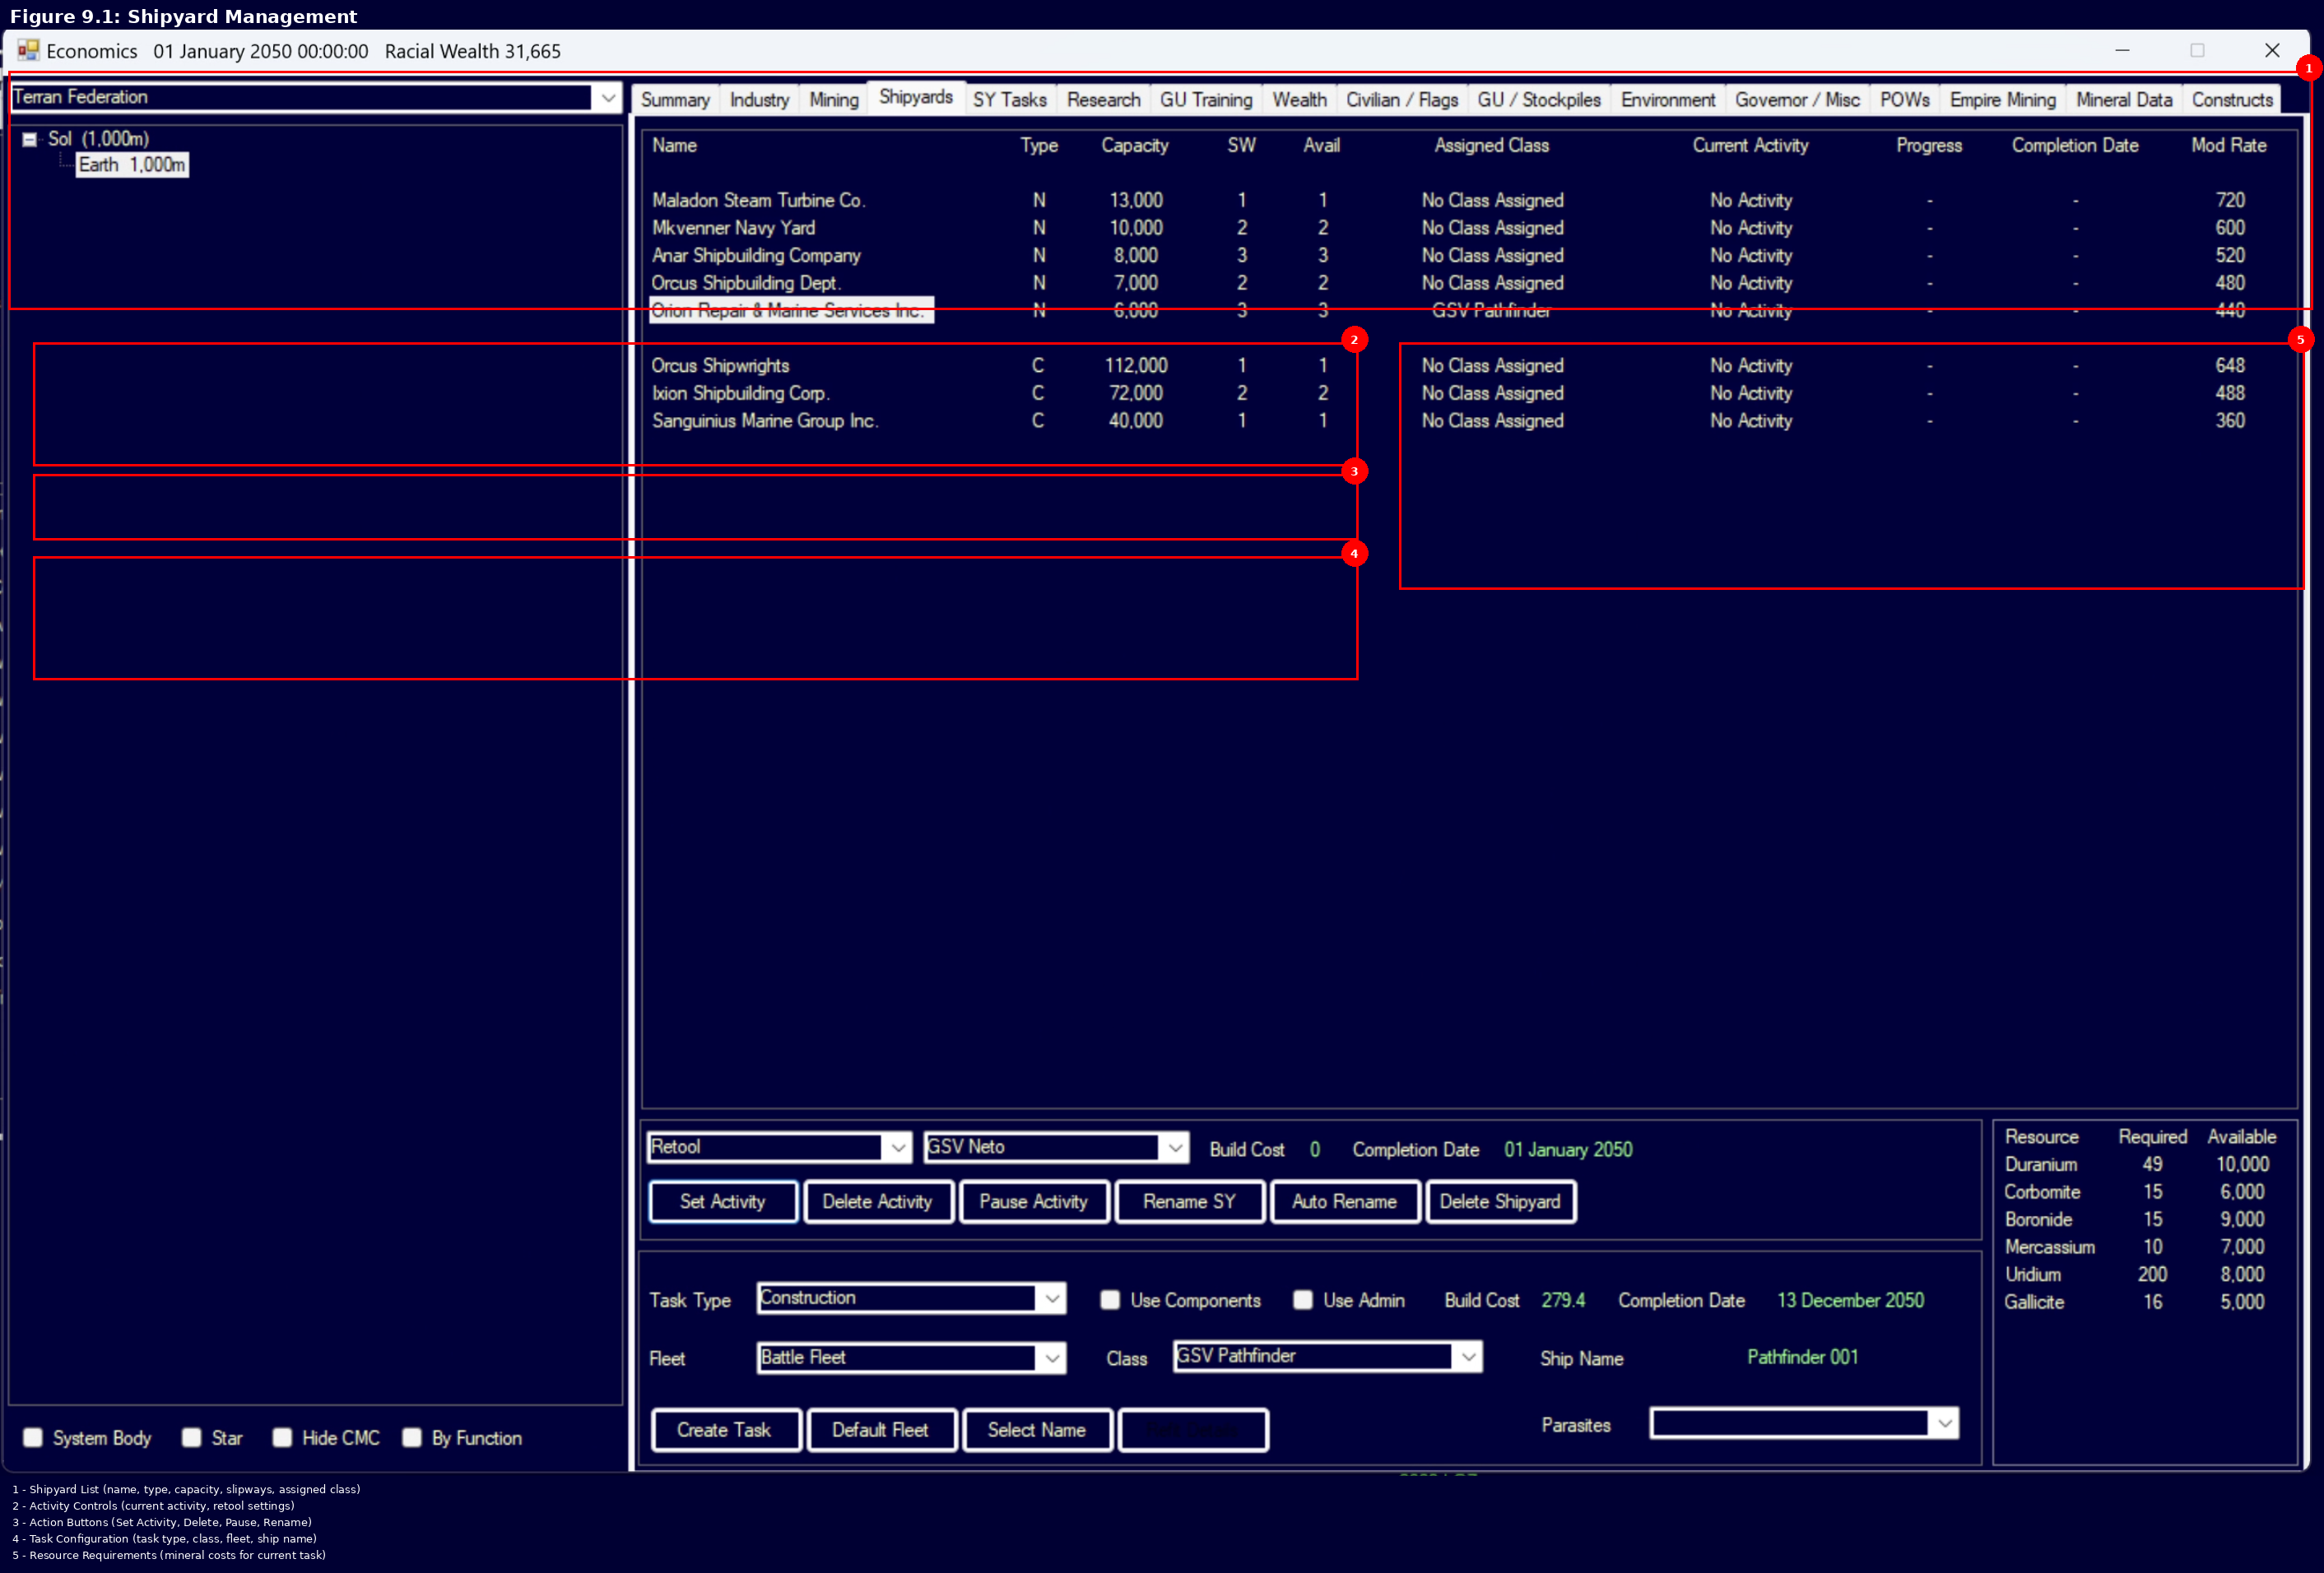Enable the System Body checkbox
Image resolution: width=2324 pixels, height=1573 pixels.
[33, 1437]
